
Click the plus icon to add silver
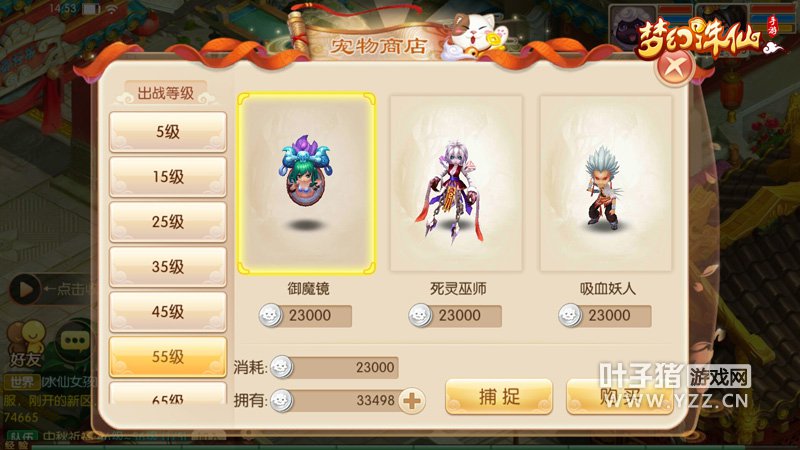click(412, 401)
